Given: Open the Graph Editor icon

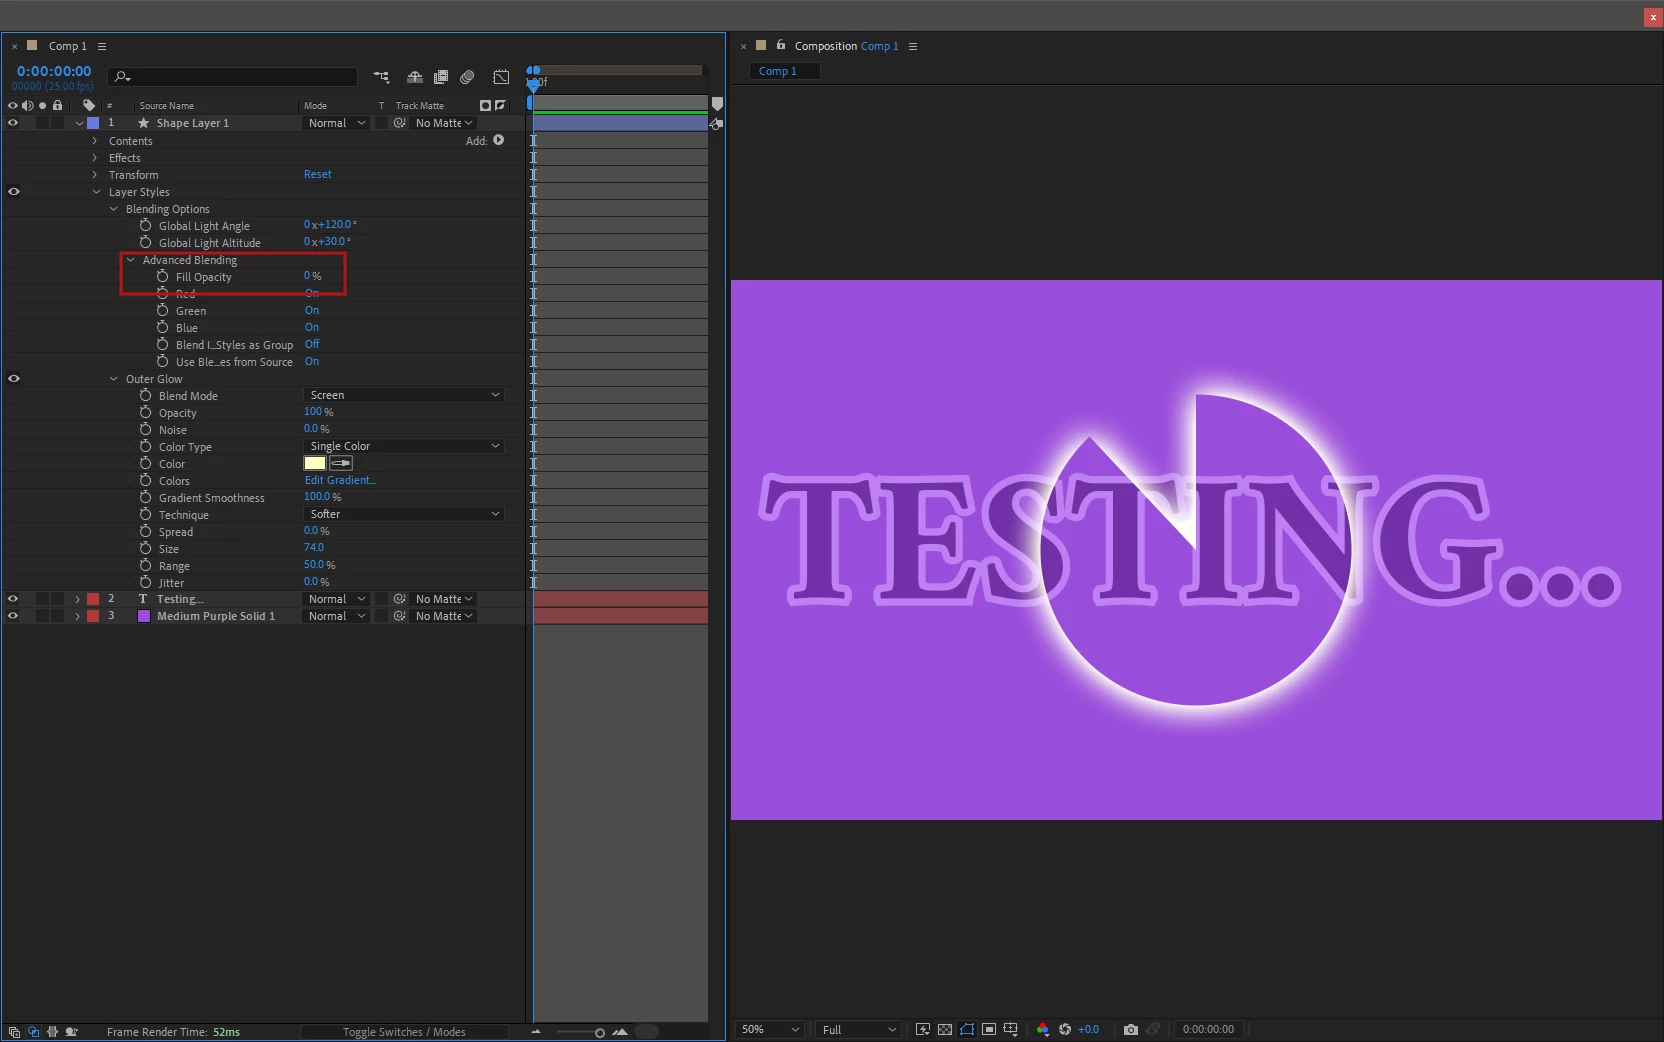Looking at the screenshot, I should pyautogui.click(x=501, y=77).
